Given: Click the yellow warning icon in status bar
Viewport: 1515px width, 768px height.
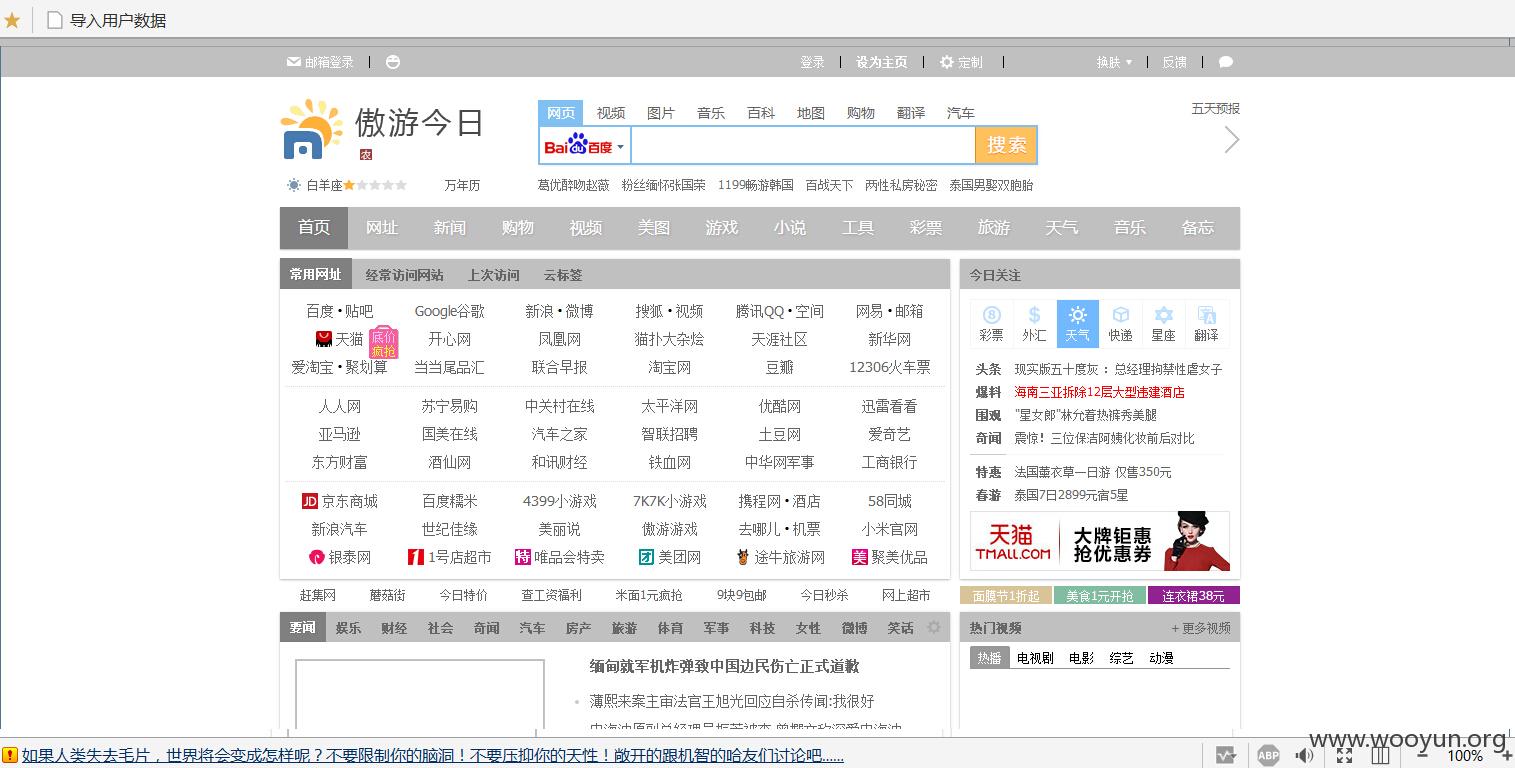Looking at the screenshot, I should click(9, 756).
